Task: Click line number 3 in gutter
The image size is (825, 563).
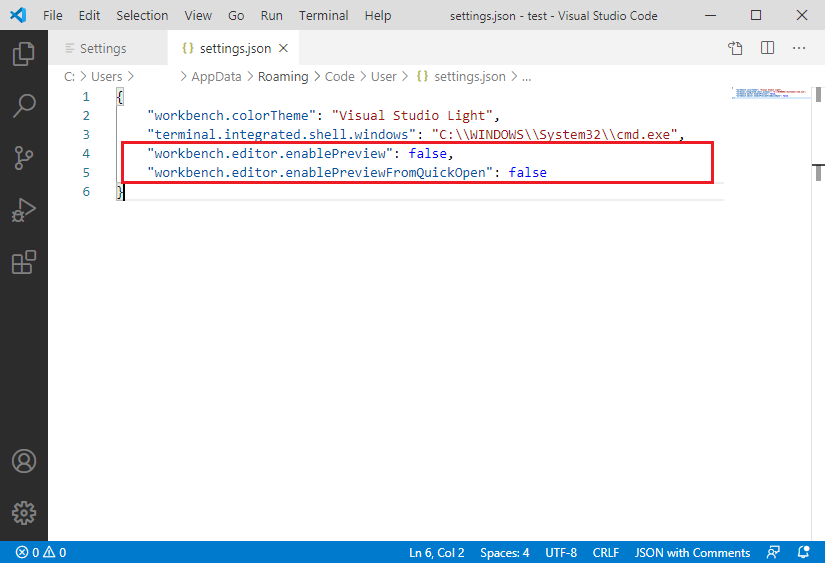Action: coord(86,135)
